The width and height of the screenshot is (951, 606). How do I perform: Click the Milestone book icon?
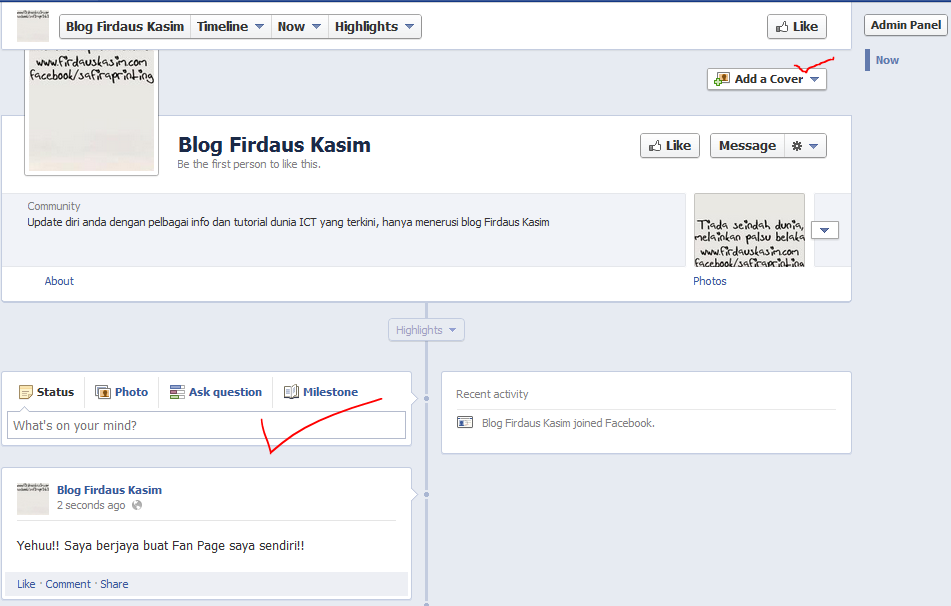tap(291, 392)
